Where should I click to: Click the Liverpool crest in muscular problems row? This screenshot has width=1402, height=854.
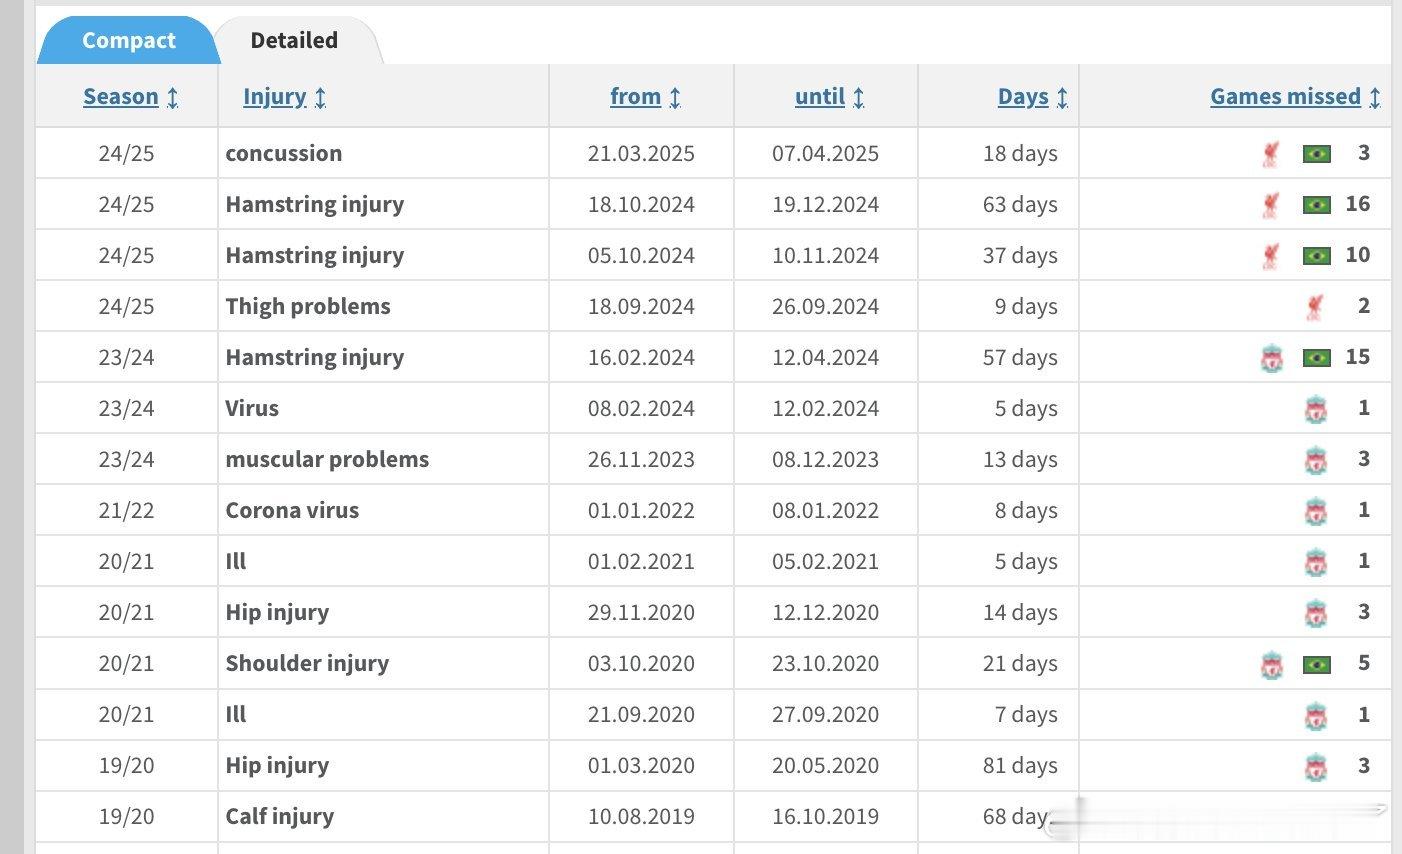pyautogui.click(x=1316, y=460)
